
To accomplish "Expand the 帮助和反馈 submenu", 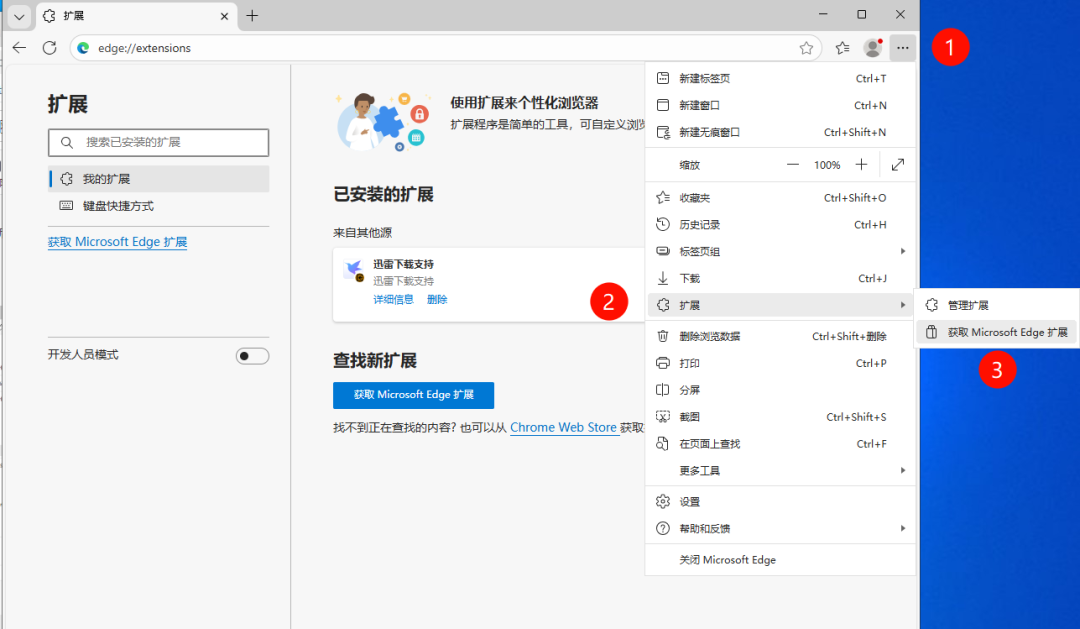I will coord(780,528).
